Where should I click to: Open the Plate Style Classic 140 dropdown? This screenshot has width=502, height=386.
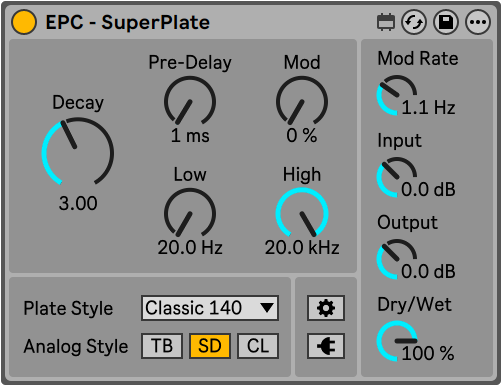point(210,308)
